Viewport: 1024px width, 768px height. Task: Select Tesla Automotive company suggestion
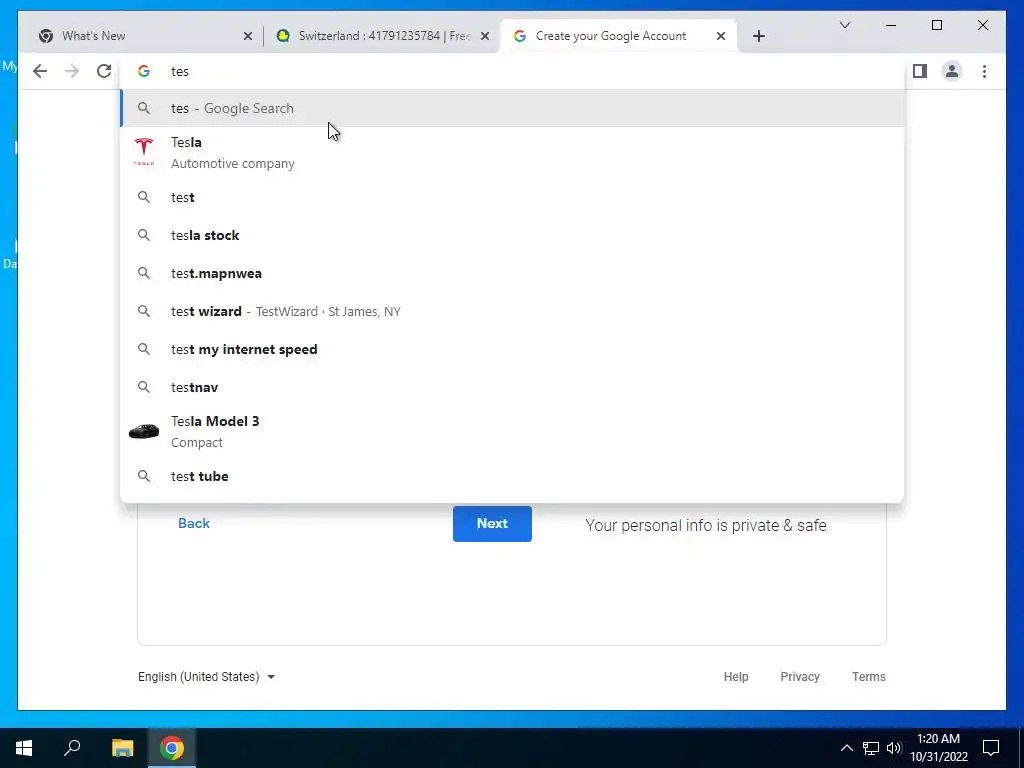tap(512, 153)
